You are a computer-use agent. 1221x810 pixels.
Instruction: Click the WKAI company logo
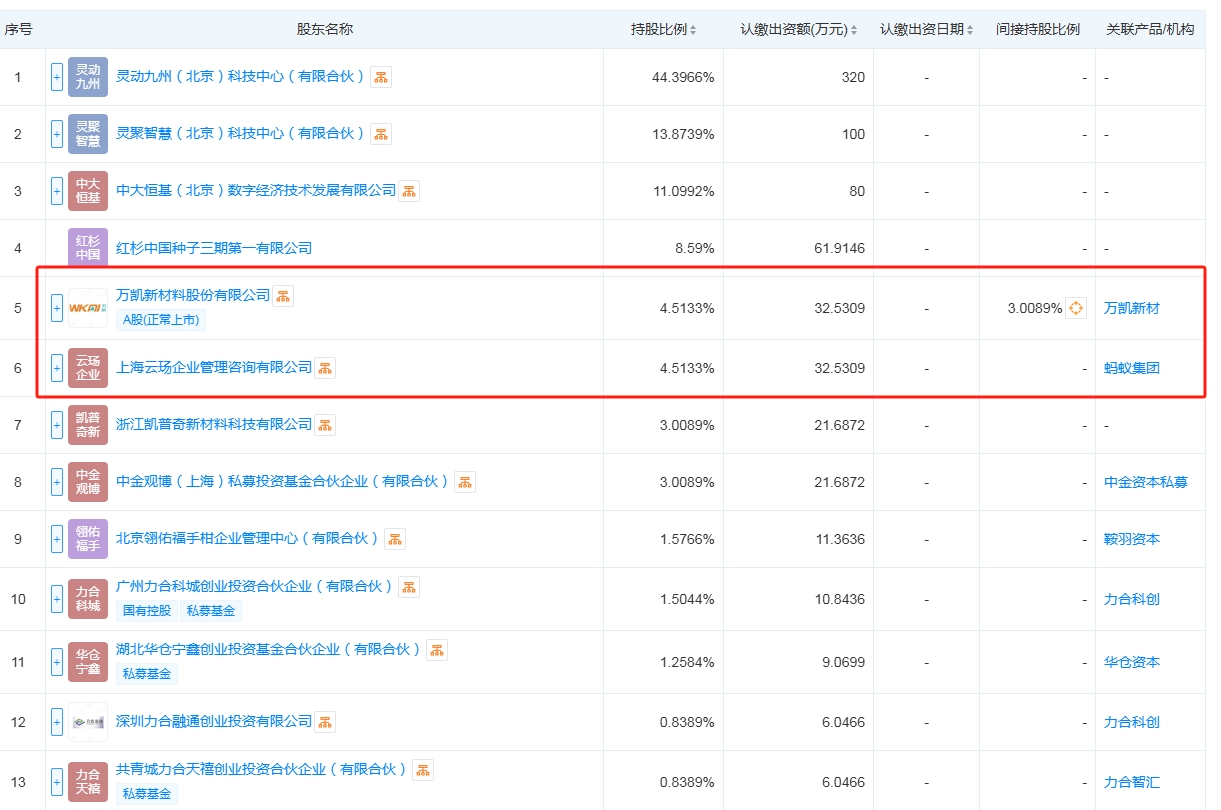point(88,308)
